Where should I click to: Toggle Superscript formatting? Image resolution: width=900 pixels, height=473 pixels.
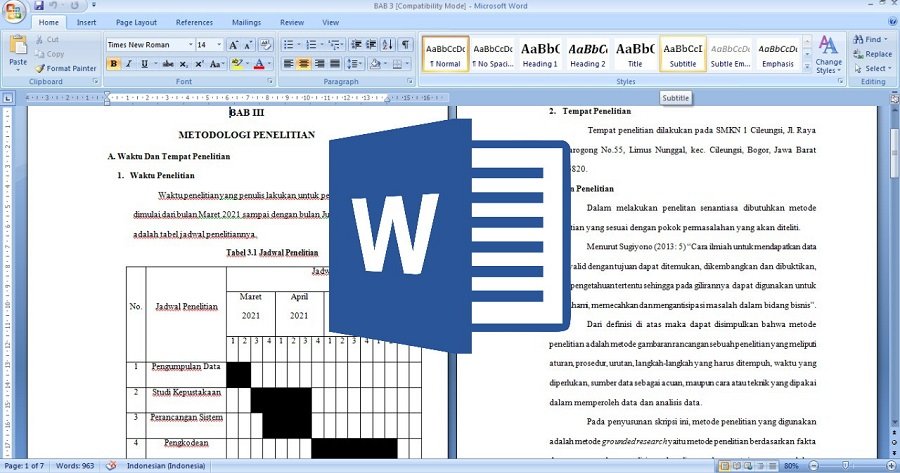point(199,64)
